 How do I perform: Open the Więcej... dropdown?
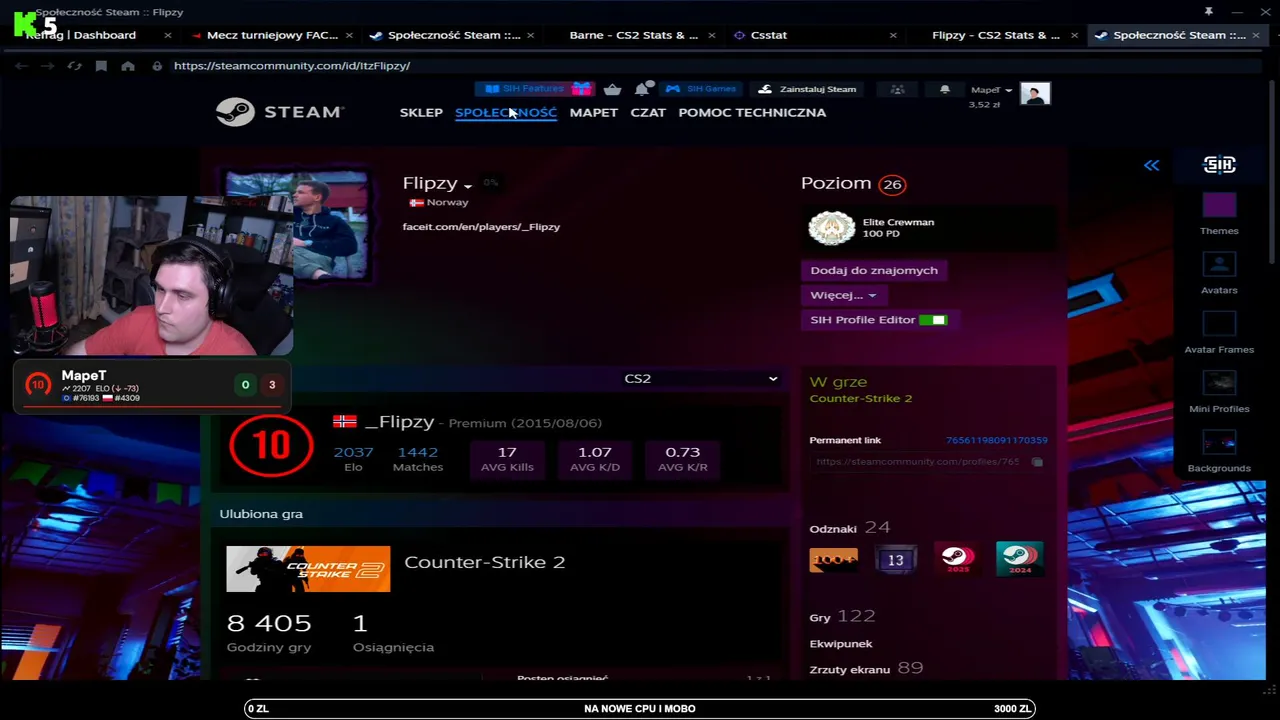point(843,295)
